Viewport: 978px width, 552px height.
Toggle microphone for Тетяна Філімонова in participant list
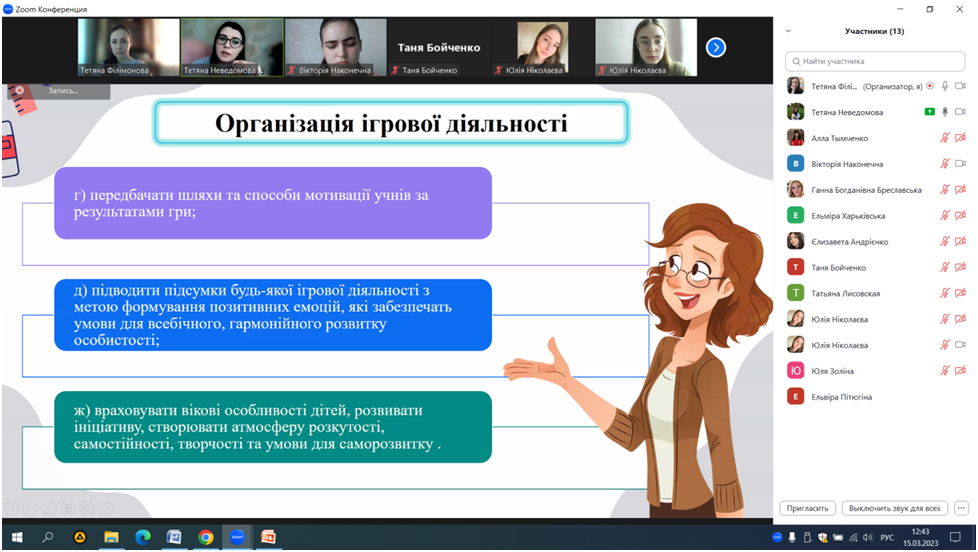pos(944,86)
